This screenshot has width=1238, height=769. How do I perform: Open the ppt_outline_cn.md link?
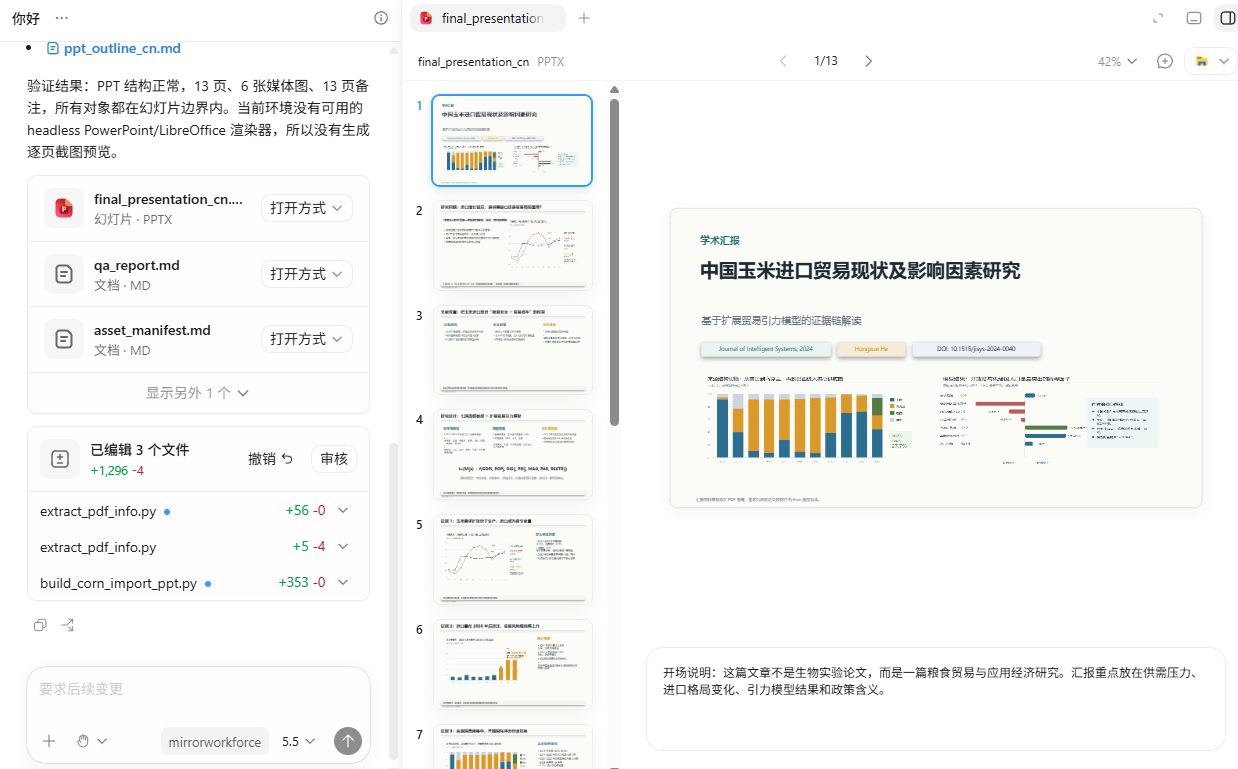pyautogui.click(x=122, y=48)
